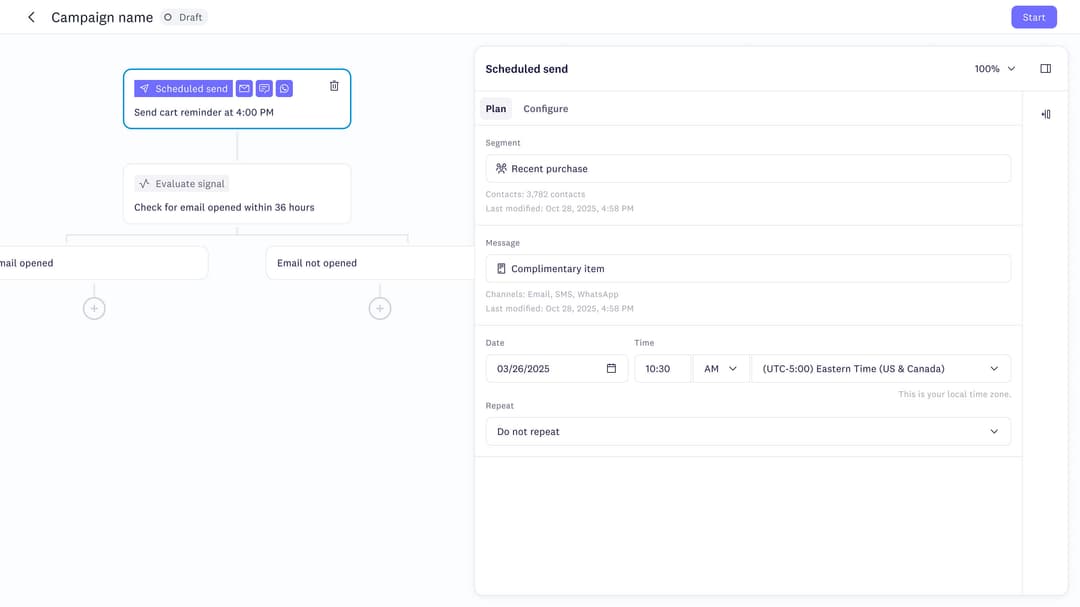Click the Complimentary item message icon
The width and height of the screenshot is (1080, 607).
pos(499,268)
